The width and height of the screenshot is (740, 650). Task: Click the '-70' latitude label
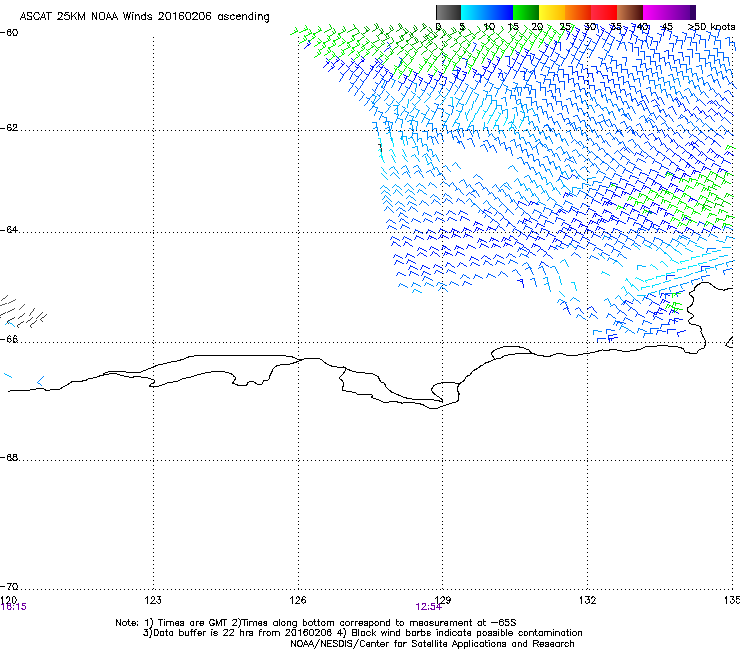pos(9,586)
